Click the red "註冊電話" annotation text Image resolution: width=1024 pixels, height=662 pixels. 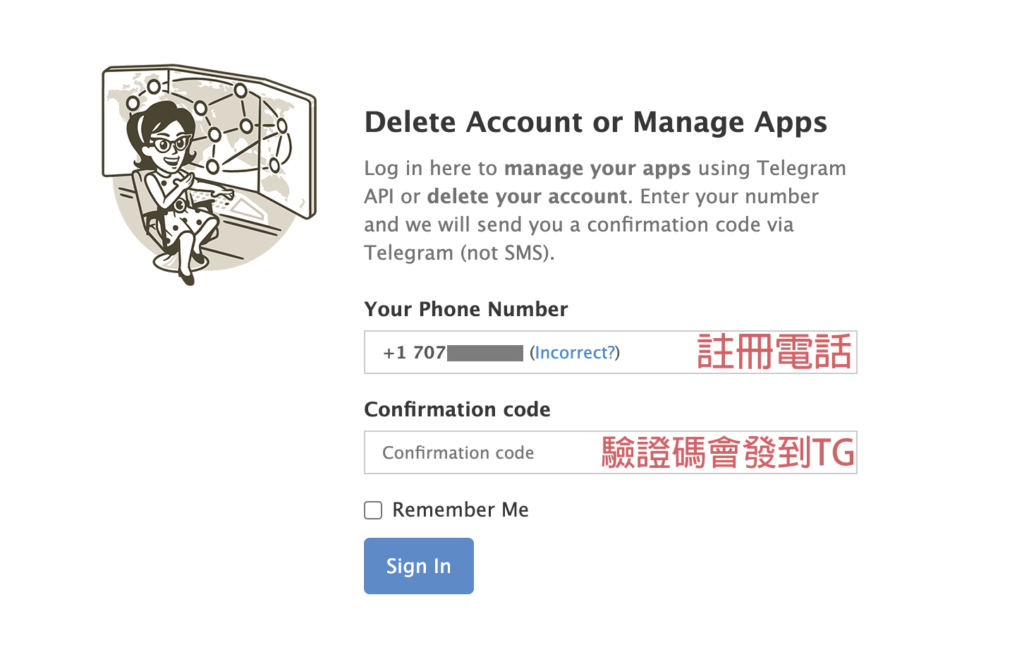[774, 352]
